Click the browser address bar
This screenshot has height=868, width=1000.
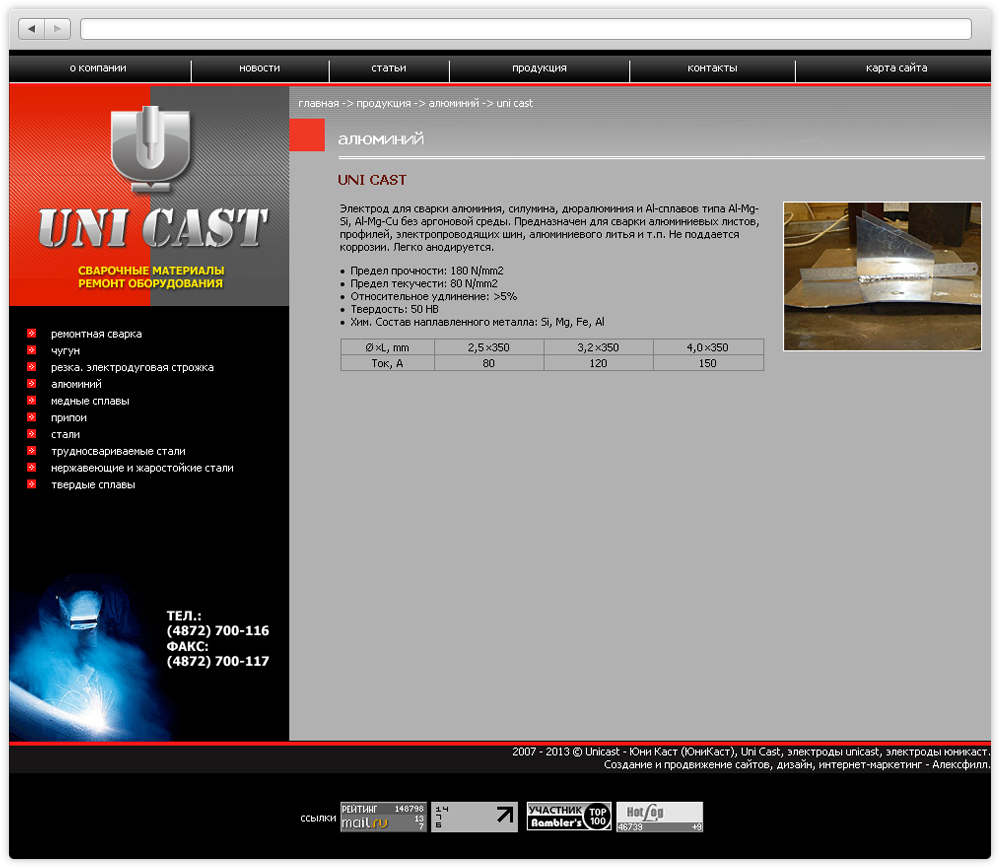tap(526, 29)
